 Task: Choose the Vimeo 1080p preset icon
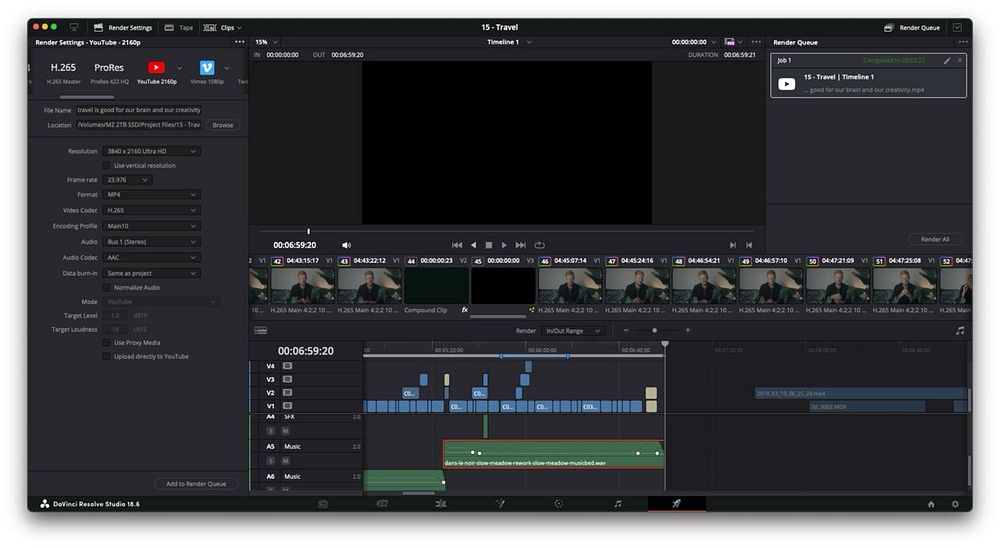(207, 68)
